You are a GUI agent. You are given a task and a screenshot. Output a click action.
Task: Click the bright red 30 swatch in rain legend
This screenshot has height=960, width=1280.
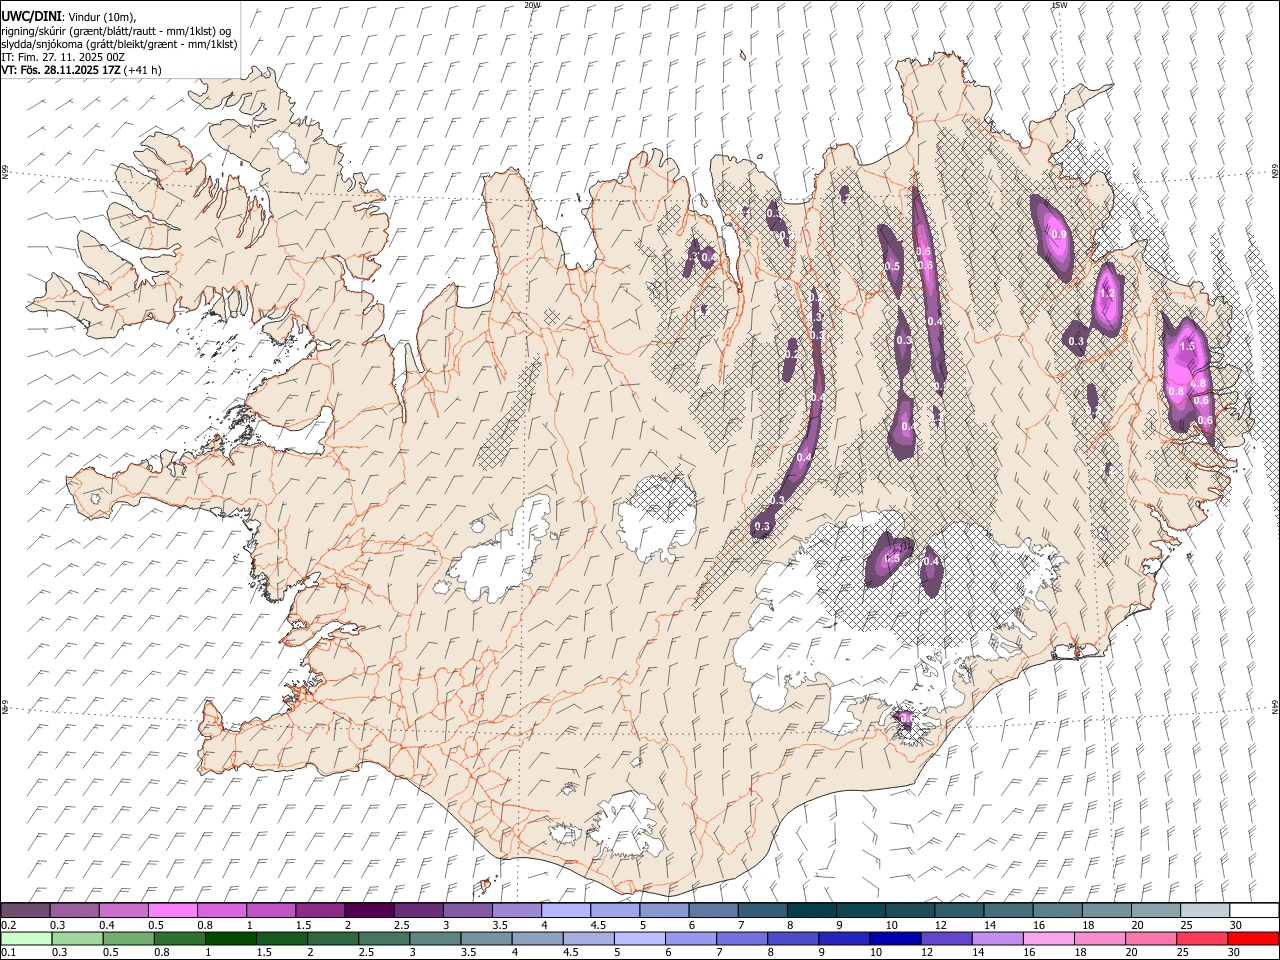coord(1252,939)
